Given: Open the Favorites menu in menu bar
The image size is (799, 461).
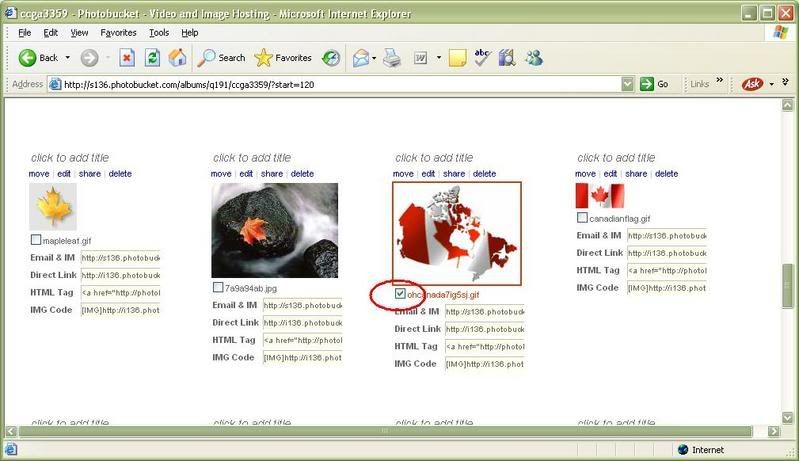Looking at the screenshot, I should pyautogui.click(x=118, y=33).
